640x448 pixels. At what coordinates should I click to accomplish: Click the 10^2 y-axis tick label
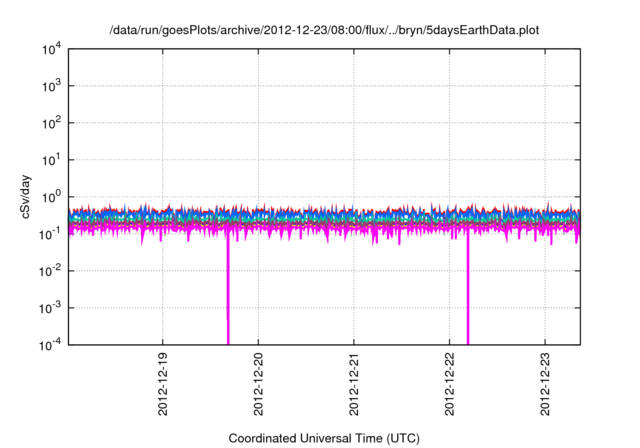(51, 124)
